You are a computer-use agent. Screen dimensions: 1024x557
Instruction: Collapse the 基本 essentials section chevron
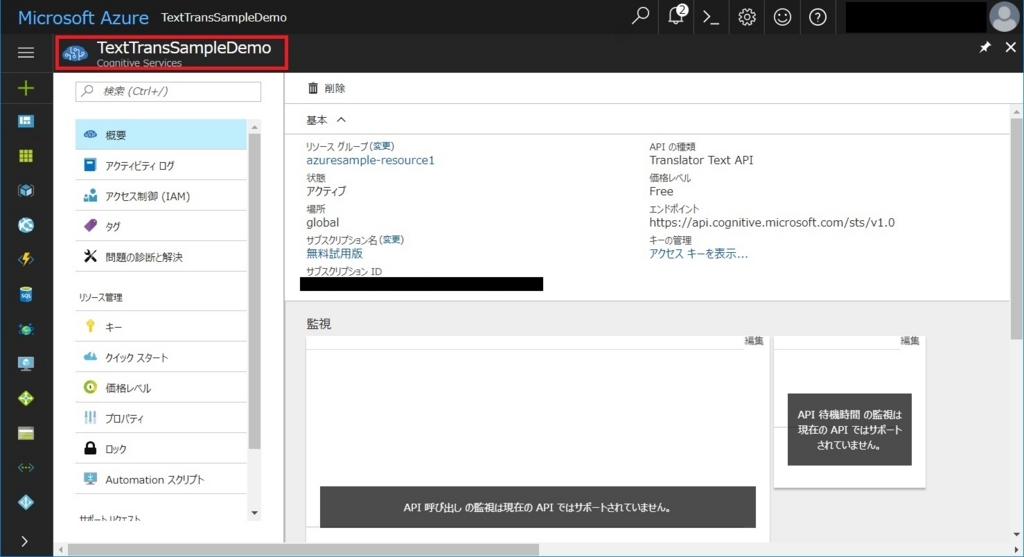pos(341,120)
